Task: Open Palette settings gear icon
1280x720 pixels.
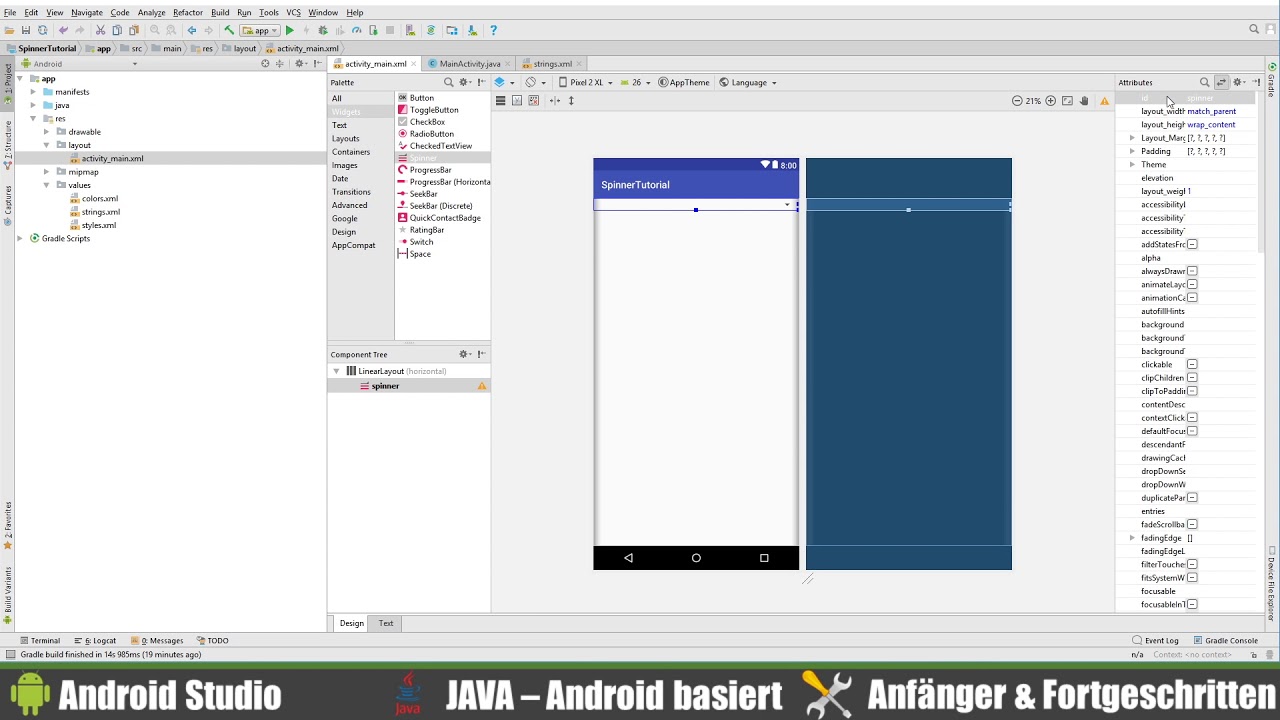Action: (464, 82)
